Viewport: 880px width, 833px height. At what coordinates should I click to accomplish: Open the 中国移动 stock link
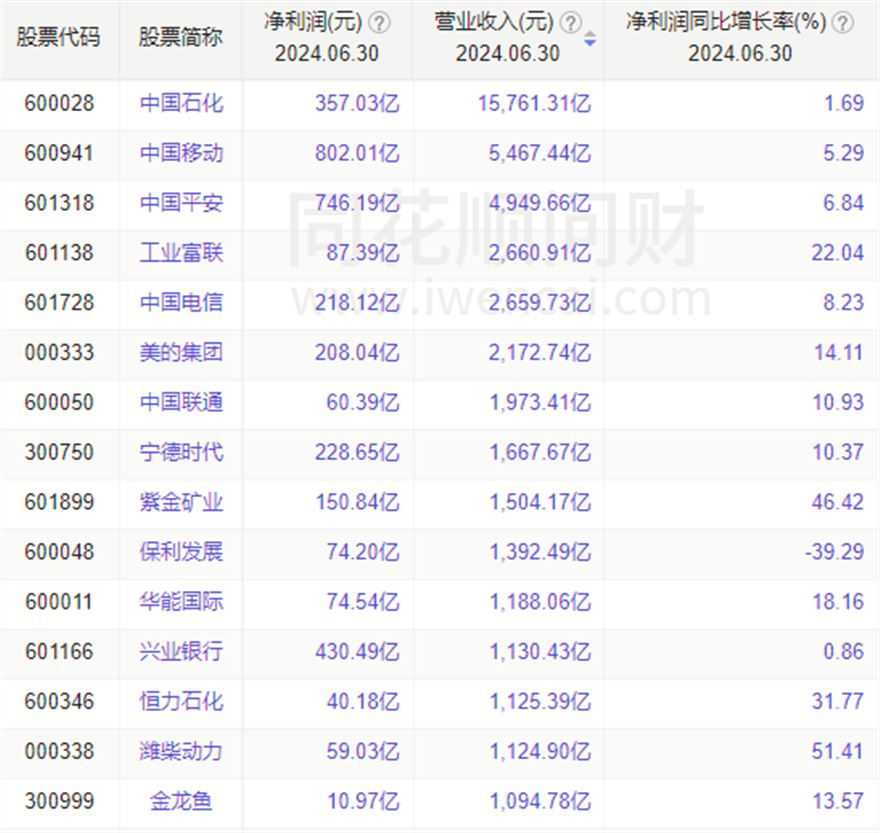click(x=181, y=153)
